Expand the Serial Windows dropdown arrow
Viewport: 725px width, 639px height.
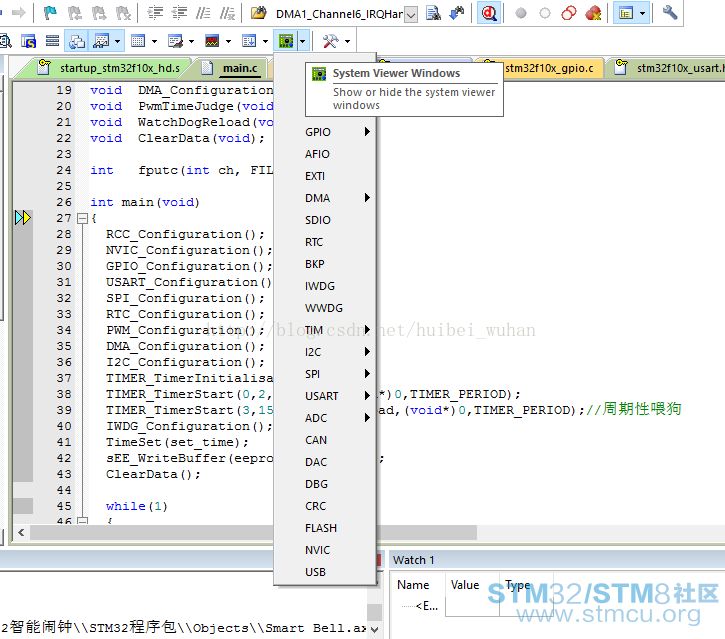click(191, 42)
